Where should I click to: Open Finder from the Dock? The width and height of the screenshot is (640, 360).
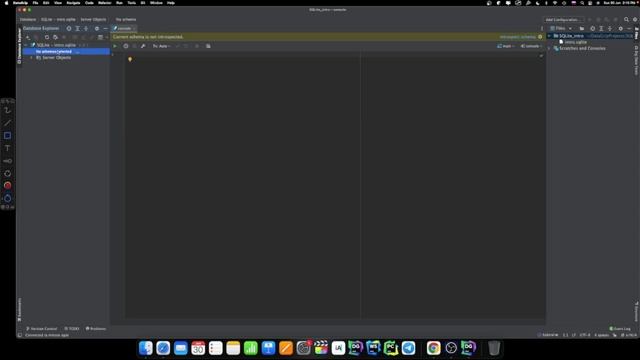point(146,348)
